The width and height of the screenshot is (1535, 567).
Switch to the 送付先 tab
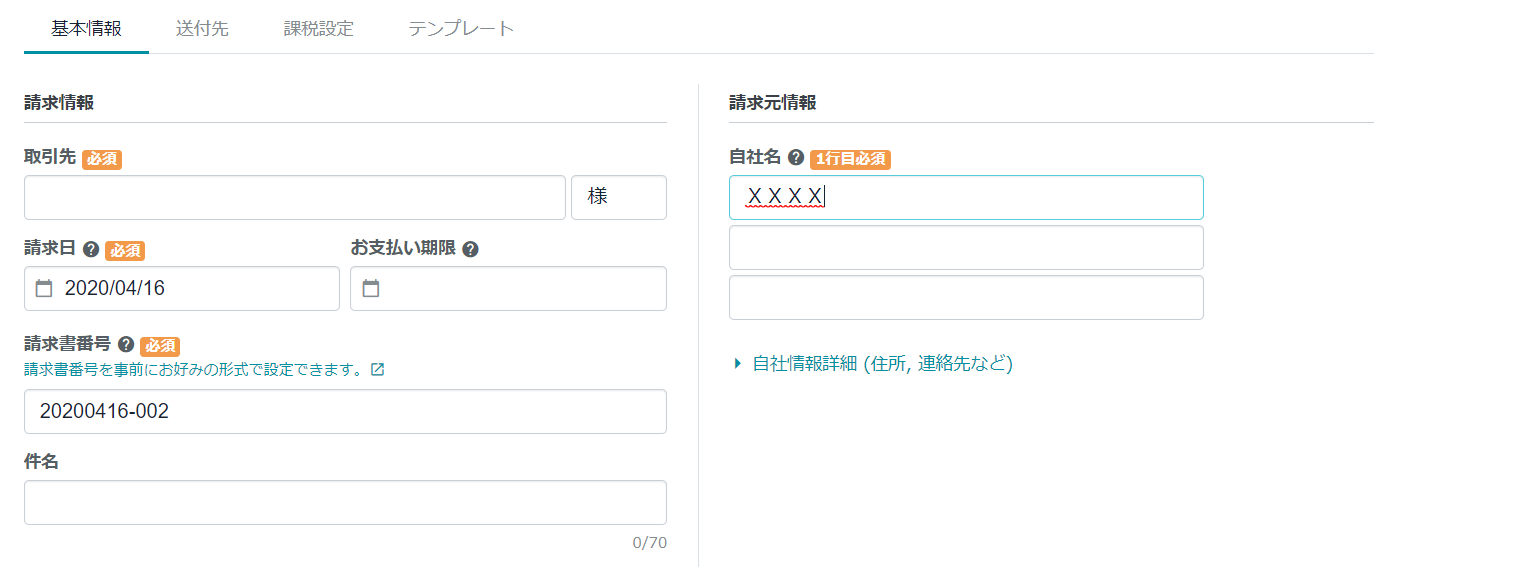(x=202, y=28)
